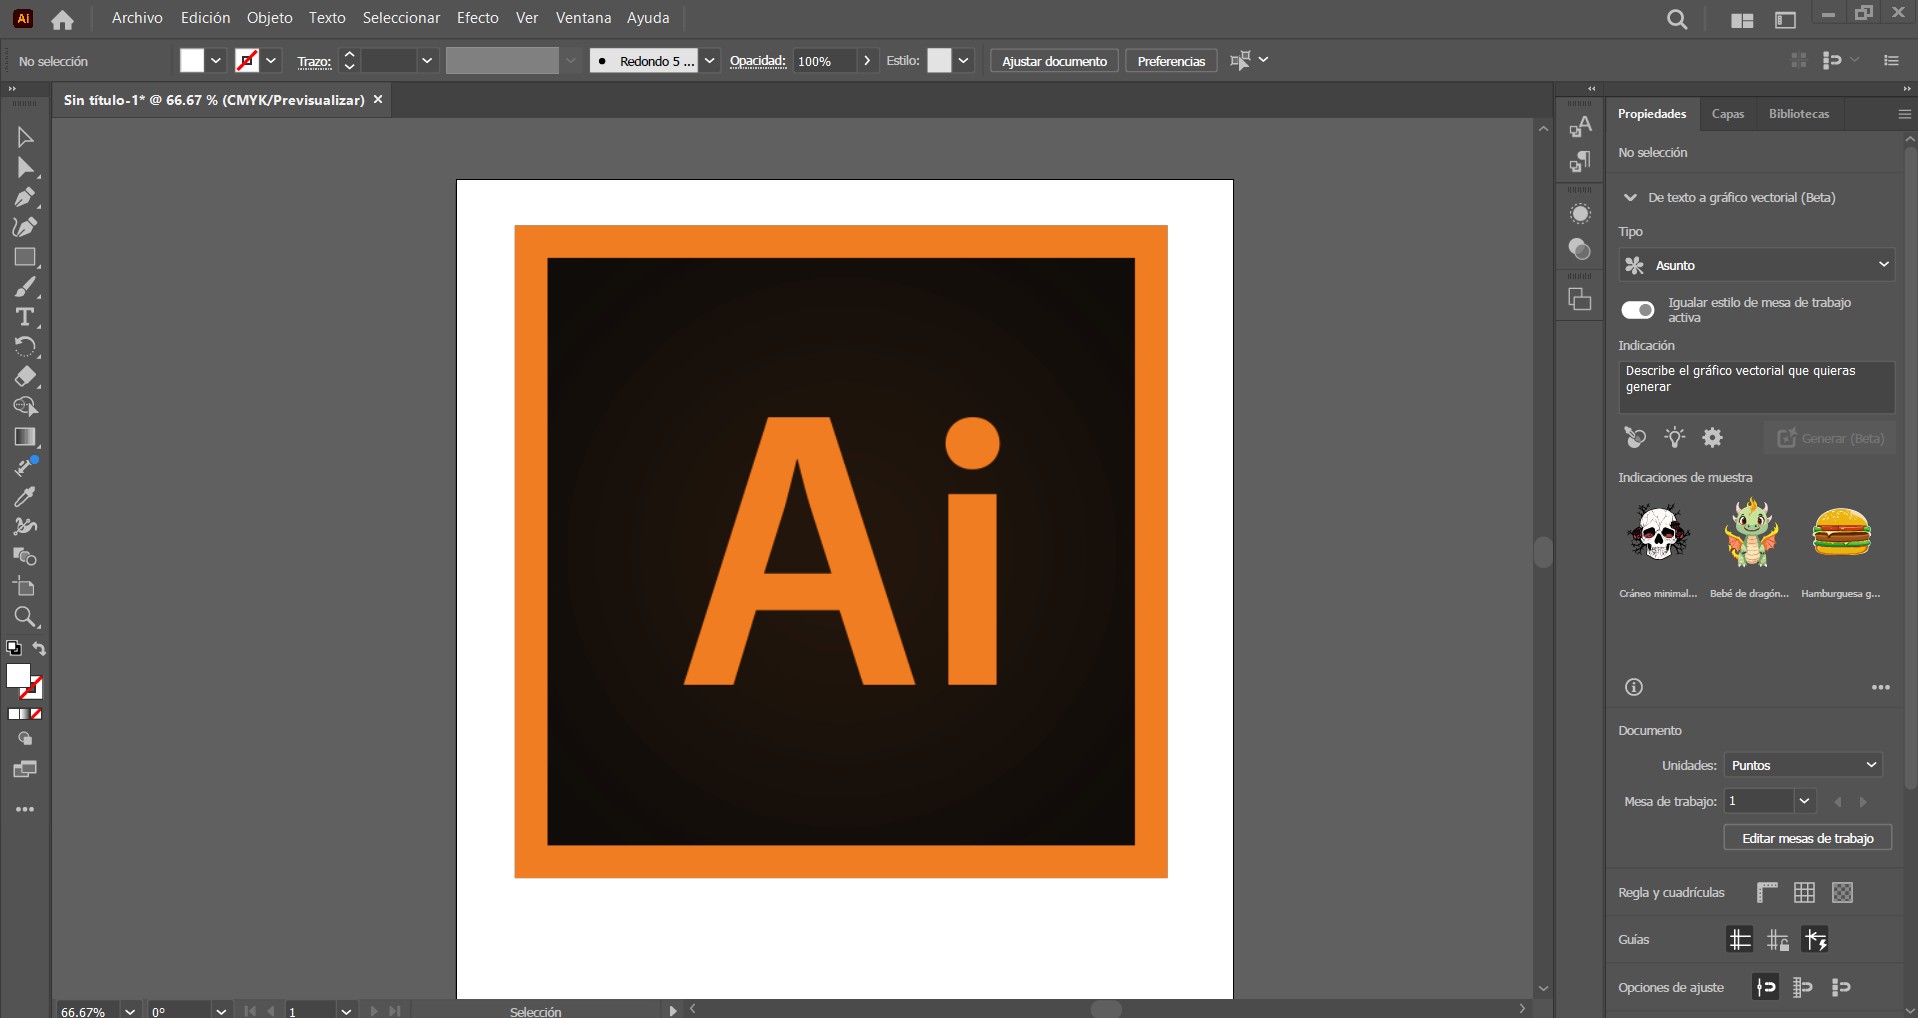Open the Properties panel hamburger menu

(1904, 114)
